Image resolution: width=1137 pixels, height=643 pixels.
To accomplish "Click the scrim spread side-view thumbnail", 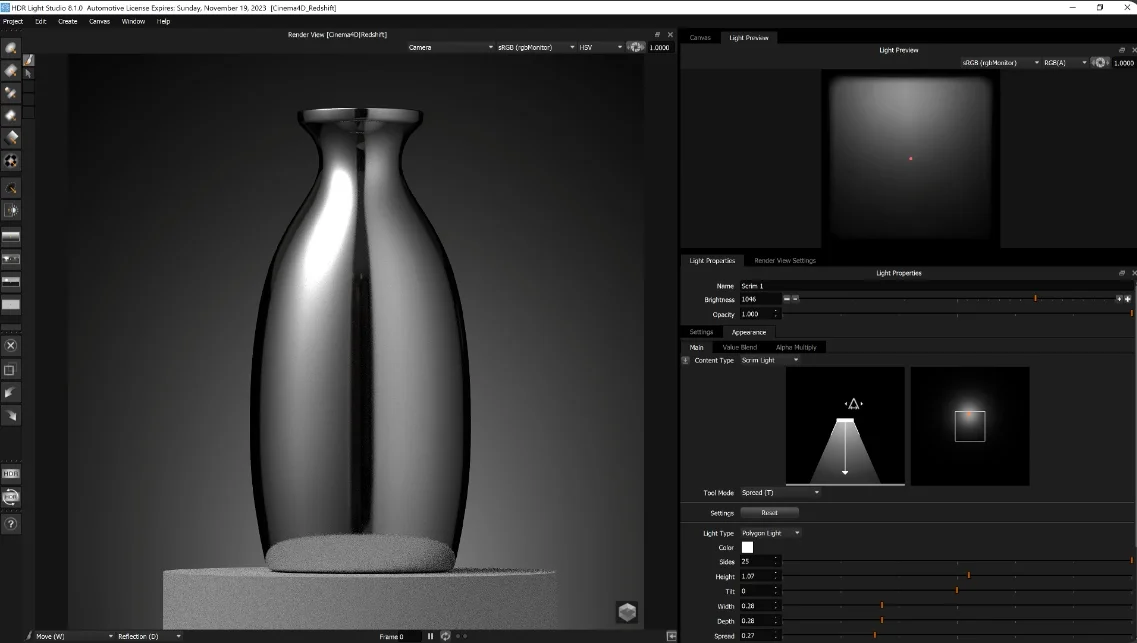I will 845,426.
